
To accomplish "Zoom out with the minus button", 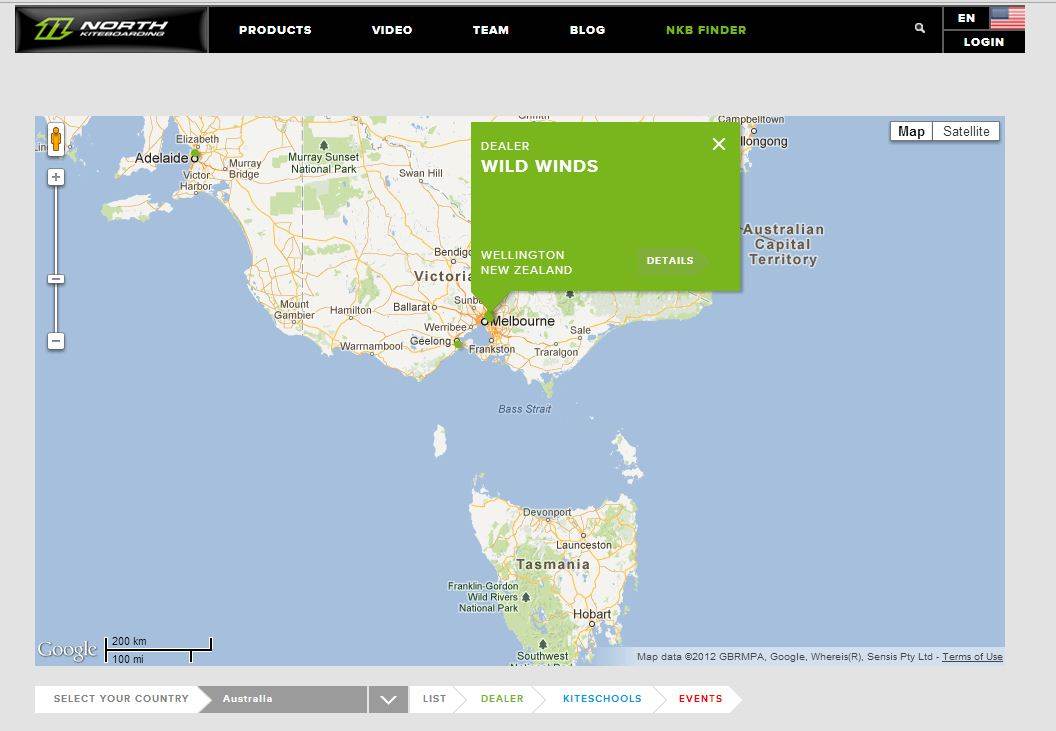I will [x=56, y=341].
